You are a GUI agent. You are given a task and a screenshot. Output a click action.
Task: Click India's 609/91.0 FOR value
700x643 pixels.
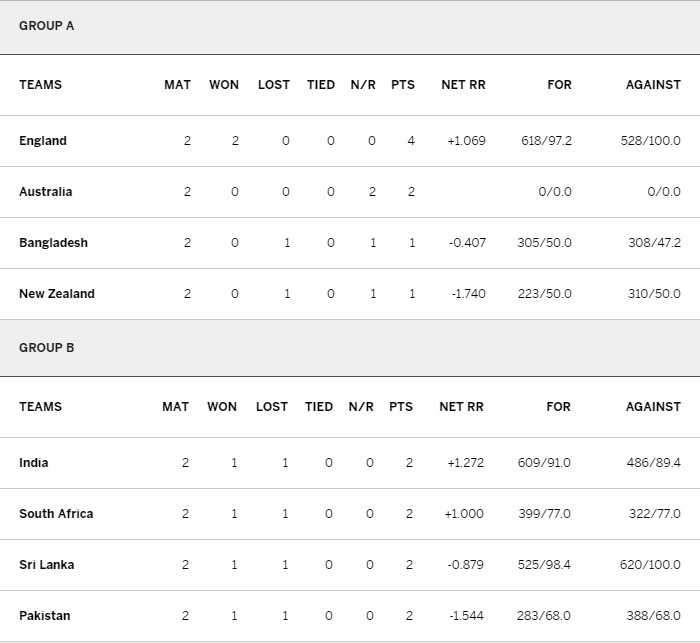[x=546, y=463]
